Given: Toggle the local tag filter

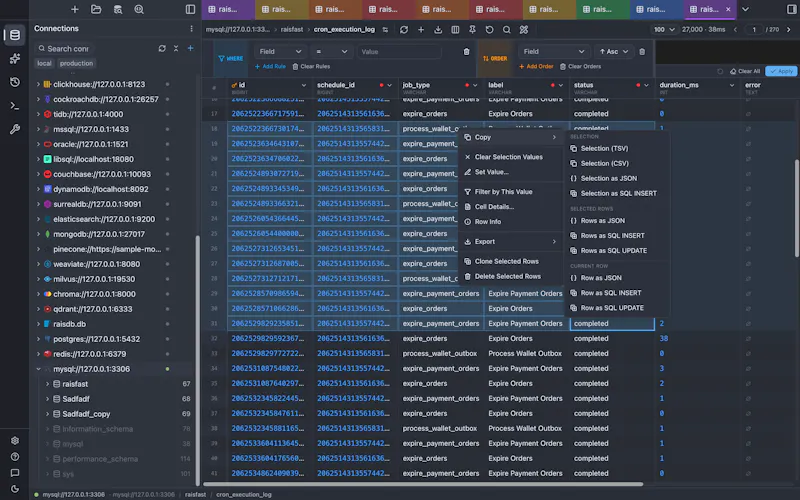Looking at the screenshot, I should pyautogui.click(x=44, y=63).
